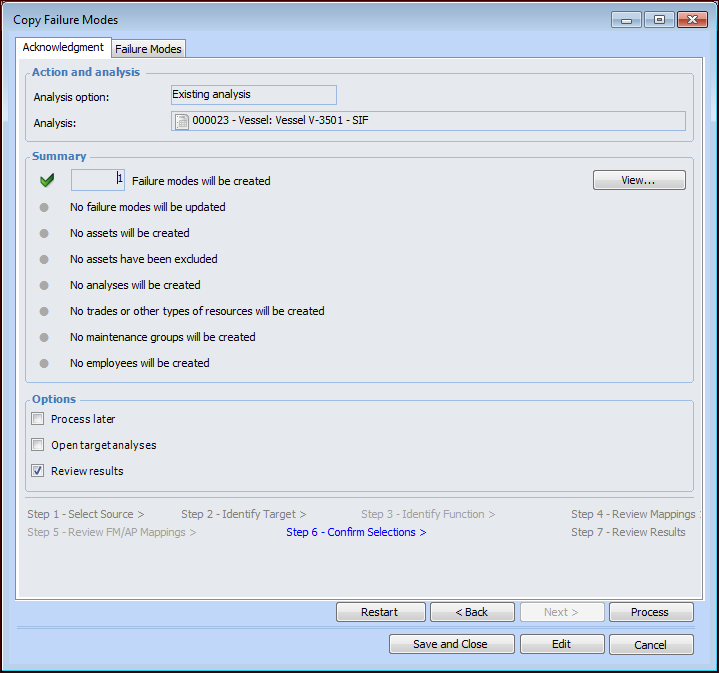Click the gray dot beside No failure modes updated
This screenshot has width=719, height=673.
[44, 207]
